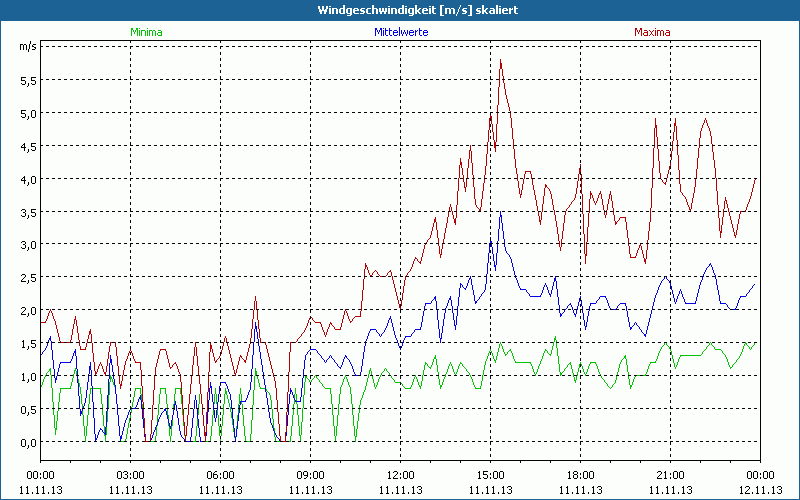800x500 pixels.
Task: Click the '15:00' time axis label
Action: pyautogui.click(x=491, y=476)
